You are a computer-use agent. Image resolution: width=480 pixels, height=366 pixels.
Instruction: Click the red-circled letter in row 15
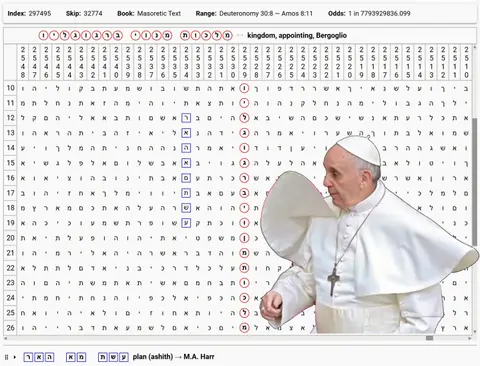tap(244, 163)
